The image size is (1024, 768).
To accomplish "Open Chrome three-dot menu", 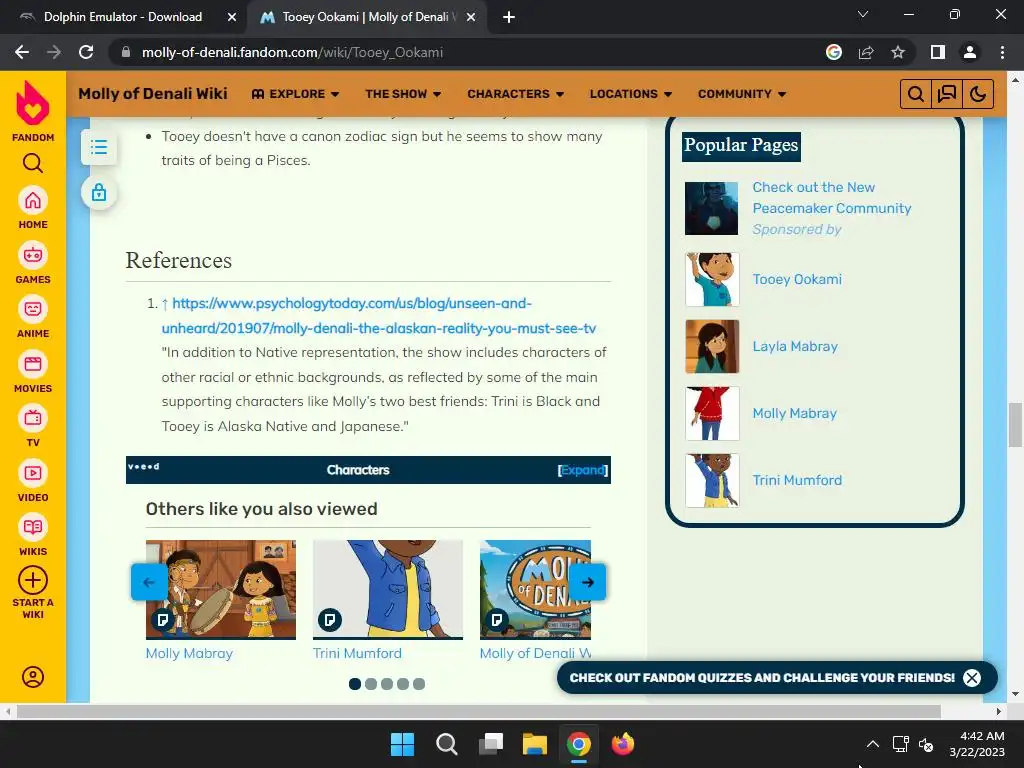I will (x=1002, y=52).
